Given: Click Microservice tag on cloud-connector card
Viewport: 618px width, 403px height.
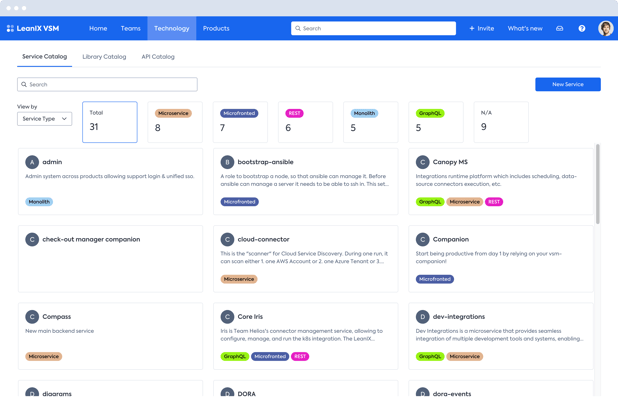Looking at the screenshot, I should click(239, 279).
